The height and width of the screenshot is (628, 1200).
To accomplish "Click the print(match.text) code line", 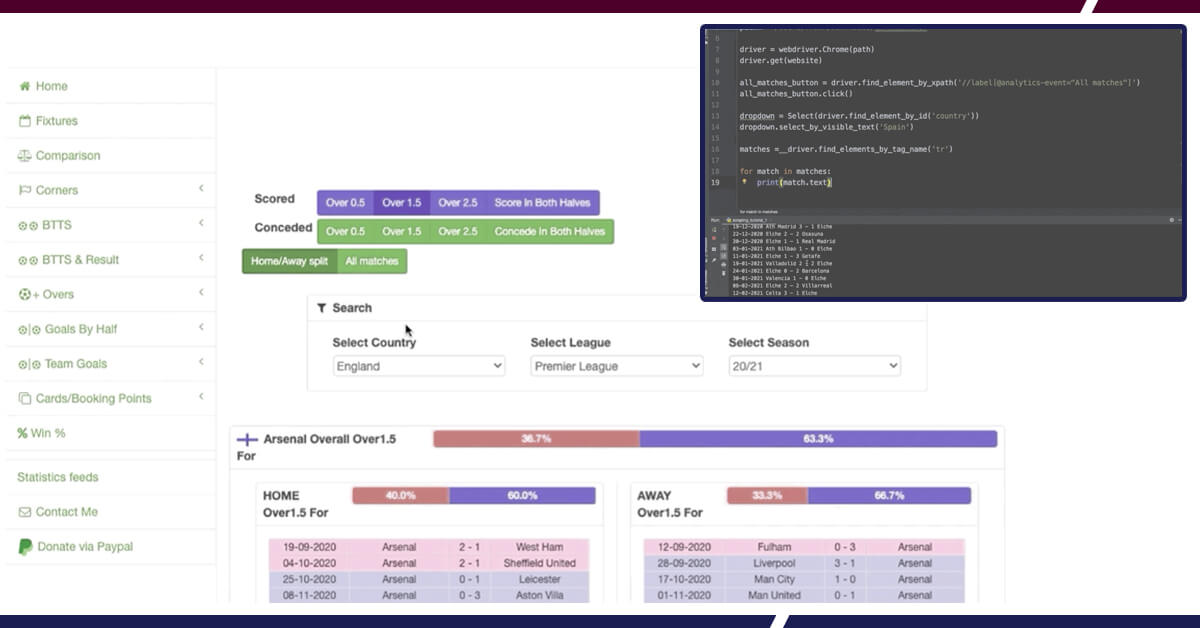I will (x=795, y=182).
